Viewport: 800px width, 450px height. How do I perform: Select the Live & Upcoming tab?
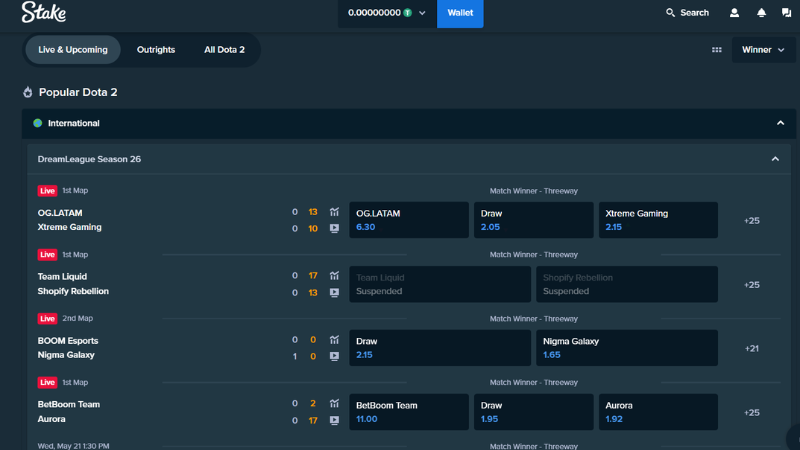pyautogui.click(x=73, y=49)
